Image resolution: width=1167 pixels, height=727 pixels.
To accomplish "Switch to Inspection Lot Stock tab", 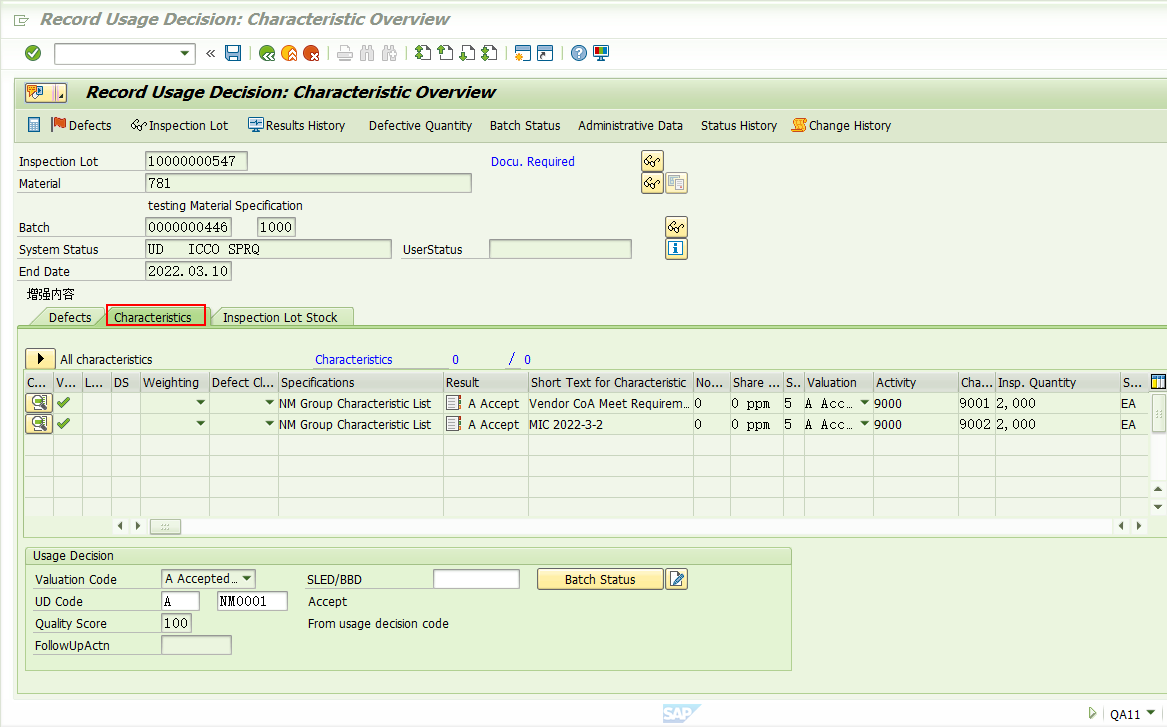I will (x=280, y=317).
